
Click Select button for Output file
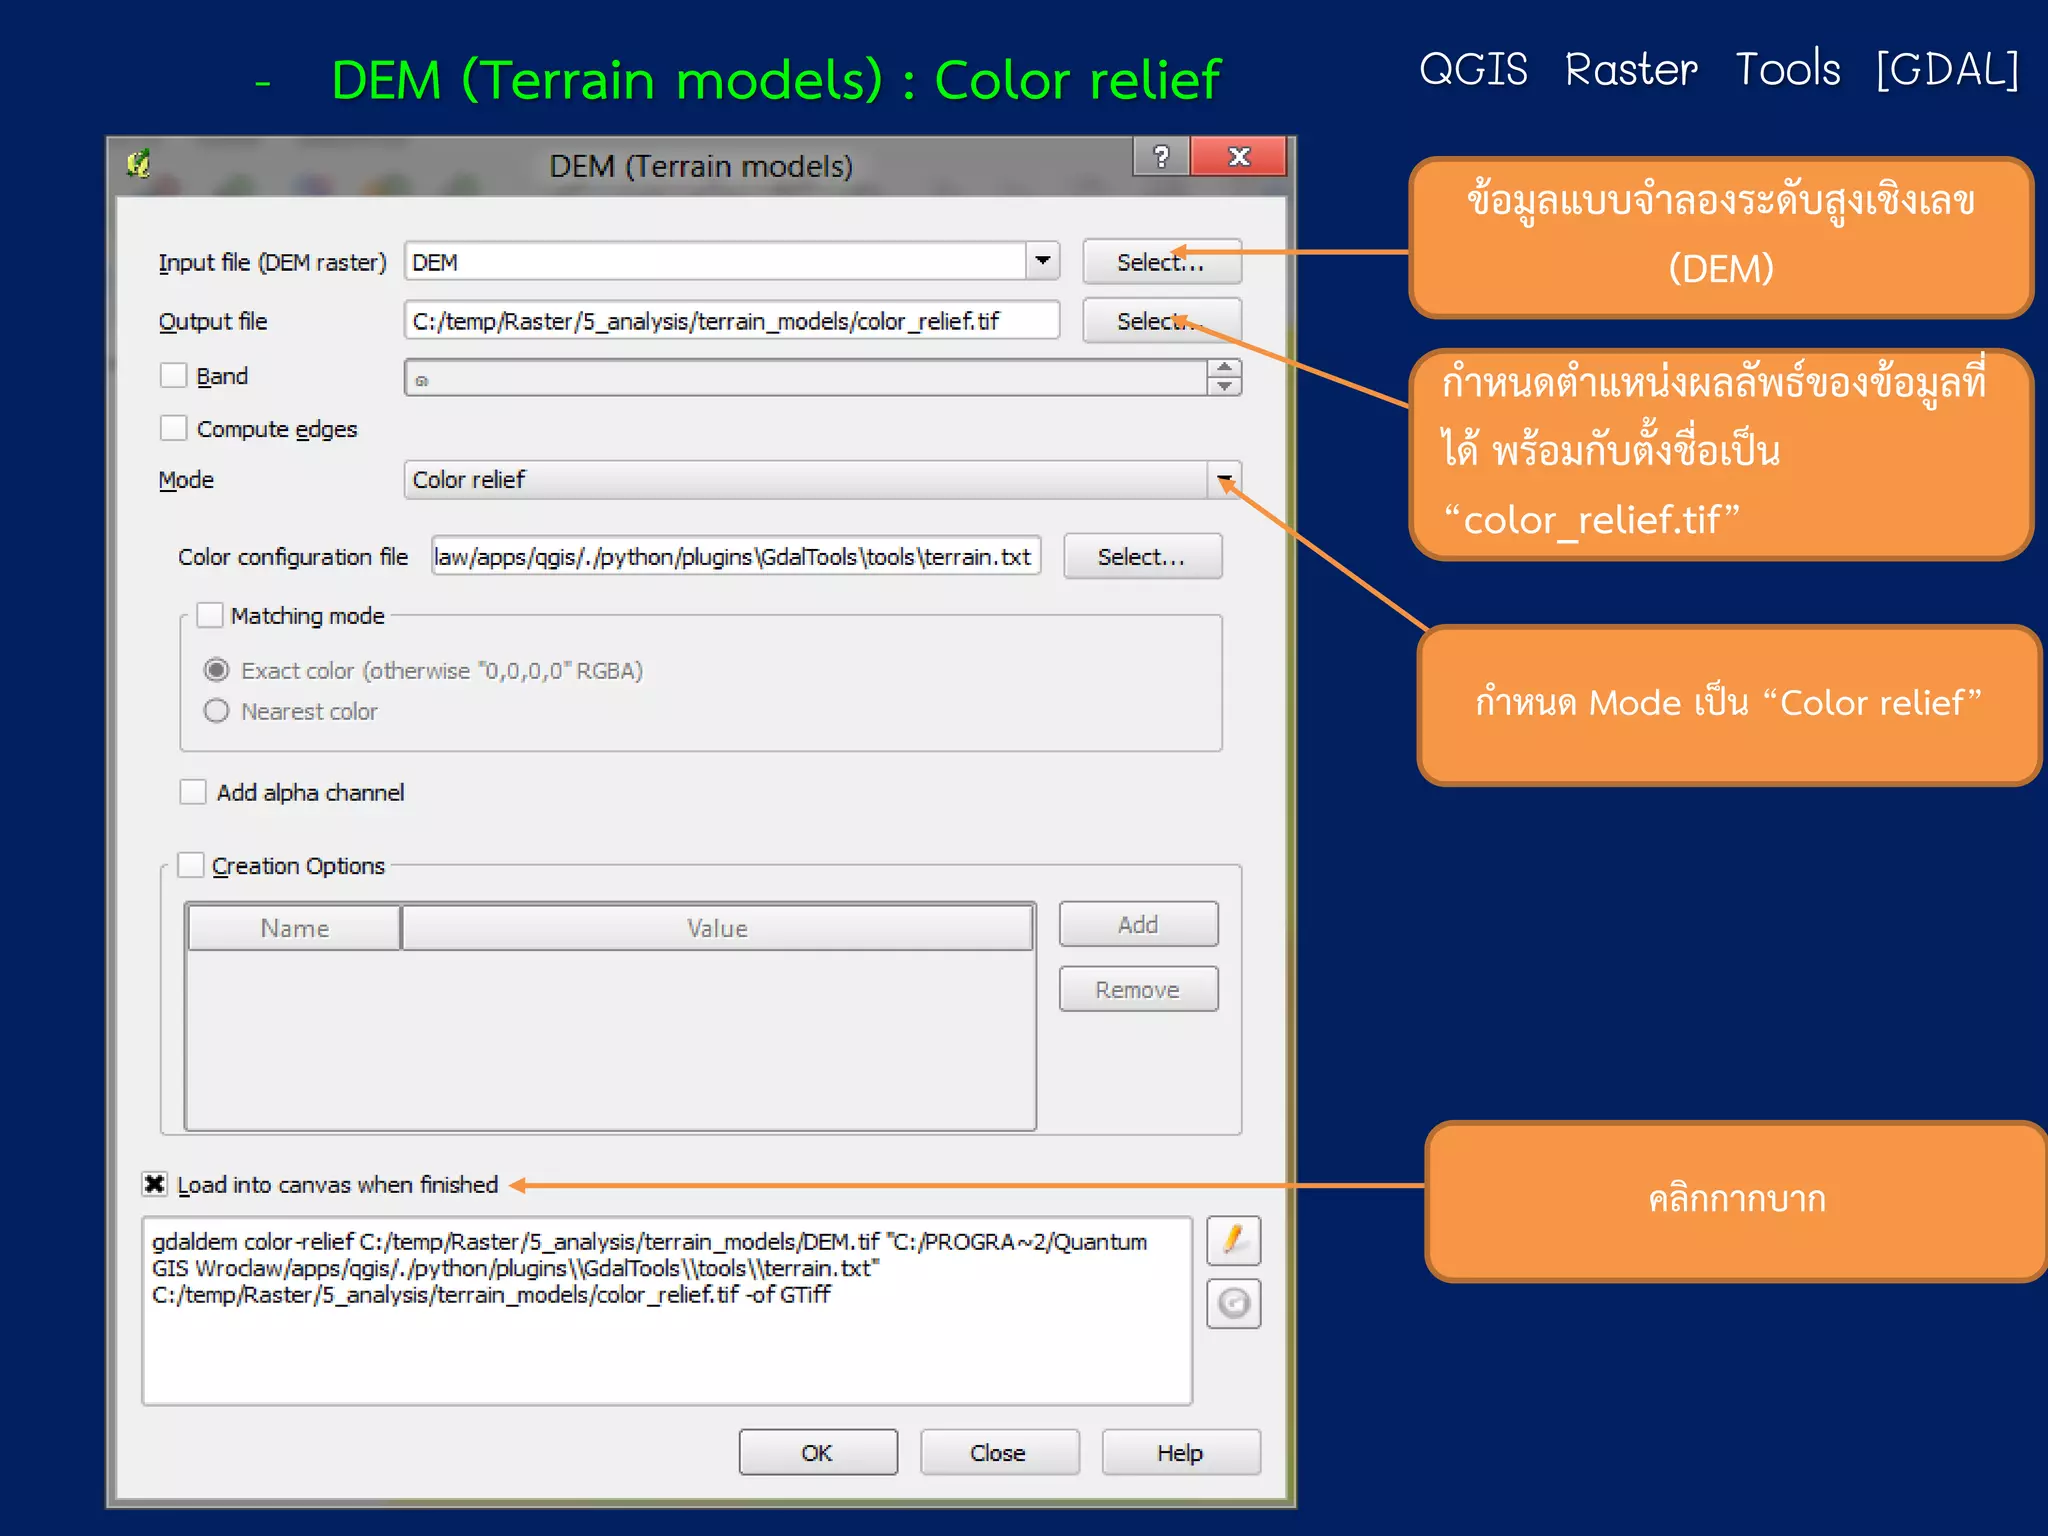click(x=1161, y=321)
